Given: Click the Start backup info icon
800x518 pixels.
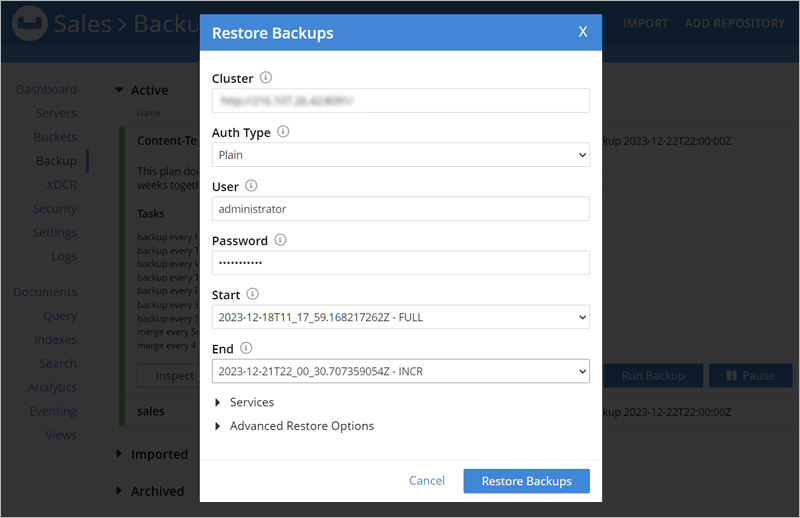Looking at the screenshot, I should coord(253,294).
